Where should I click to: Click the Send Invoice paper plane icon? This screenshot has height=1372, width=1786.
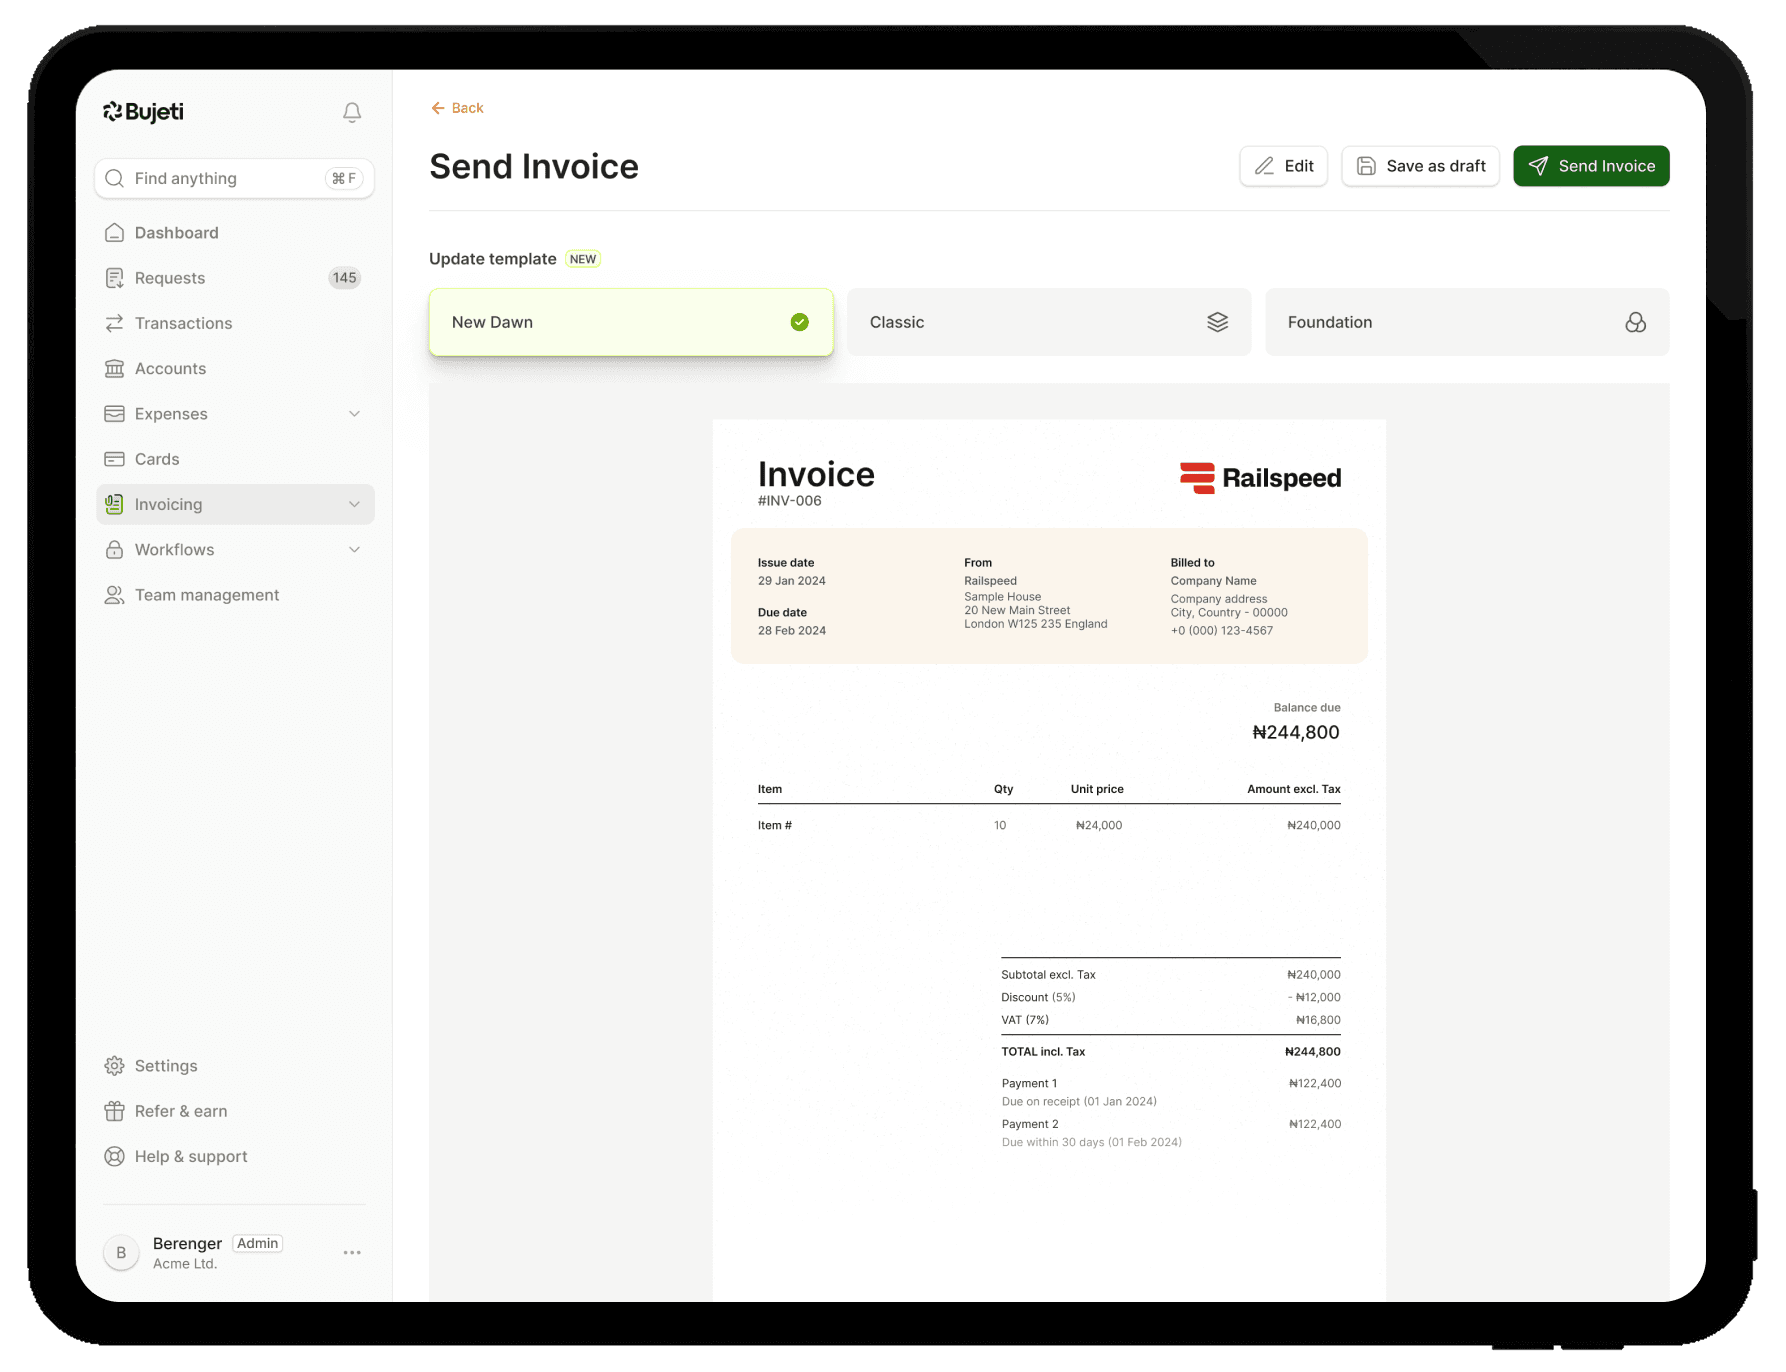pos(1538,166)
